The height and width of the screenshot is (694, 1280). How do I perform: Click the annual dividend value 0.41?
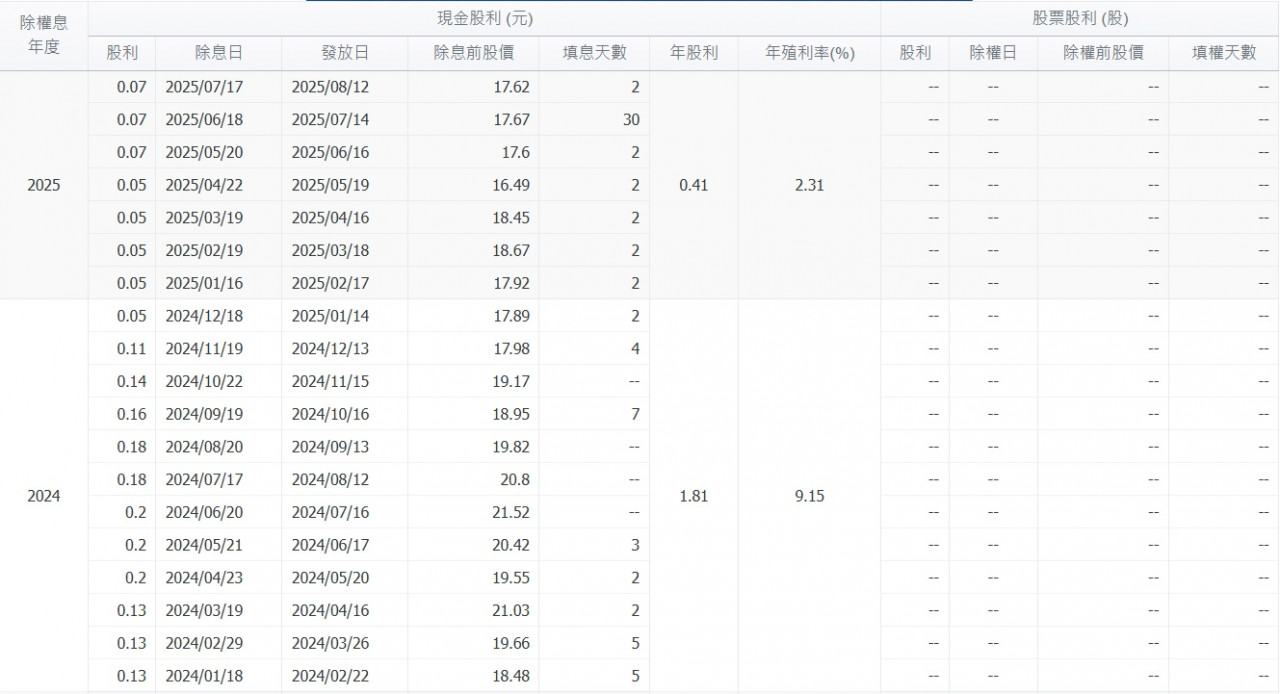pos(693,185)
